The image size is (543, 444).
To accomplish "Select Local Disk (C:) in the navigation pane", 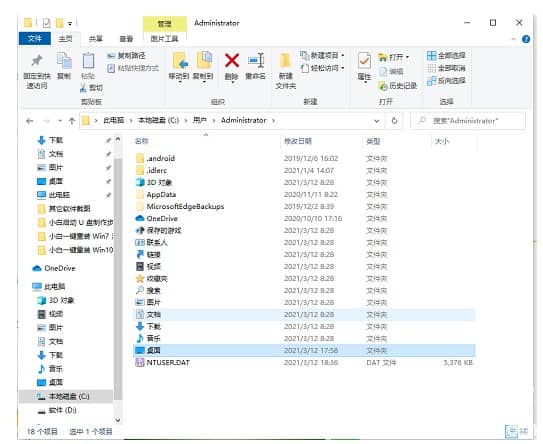I will tap(66, 397).
